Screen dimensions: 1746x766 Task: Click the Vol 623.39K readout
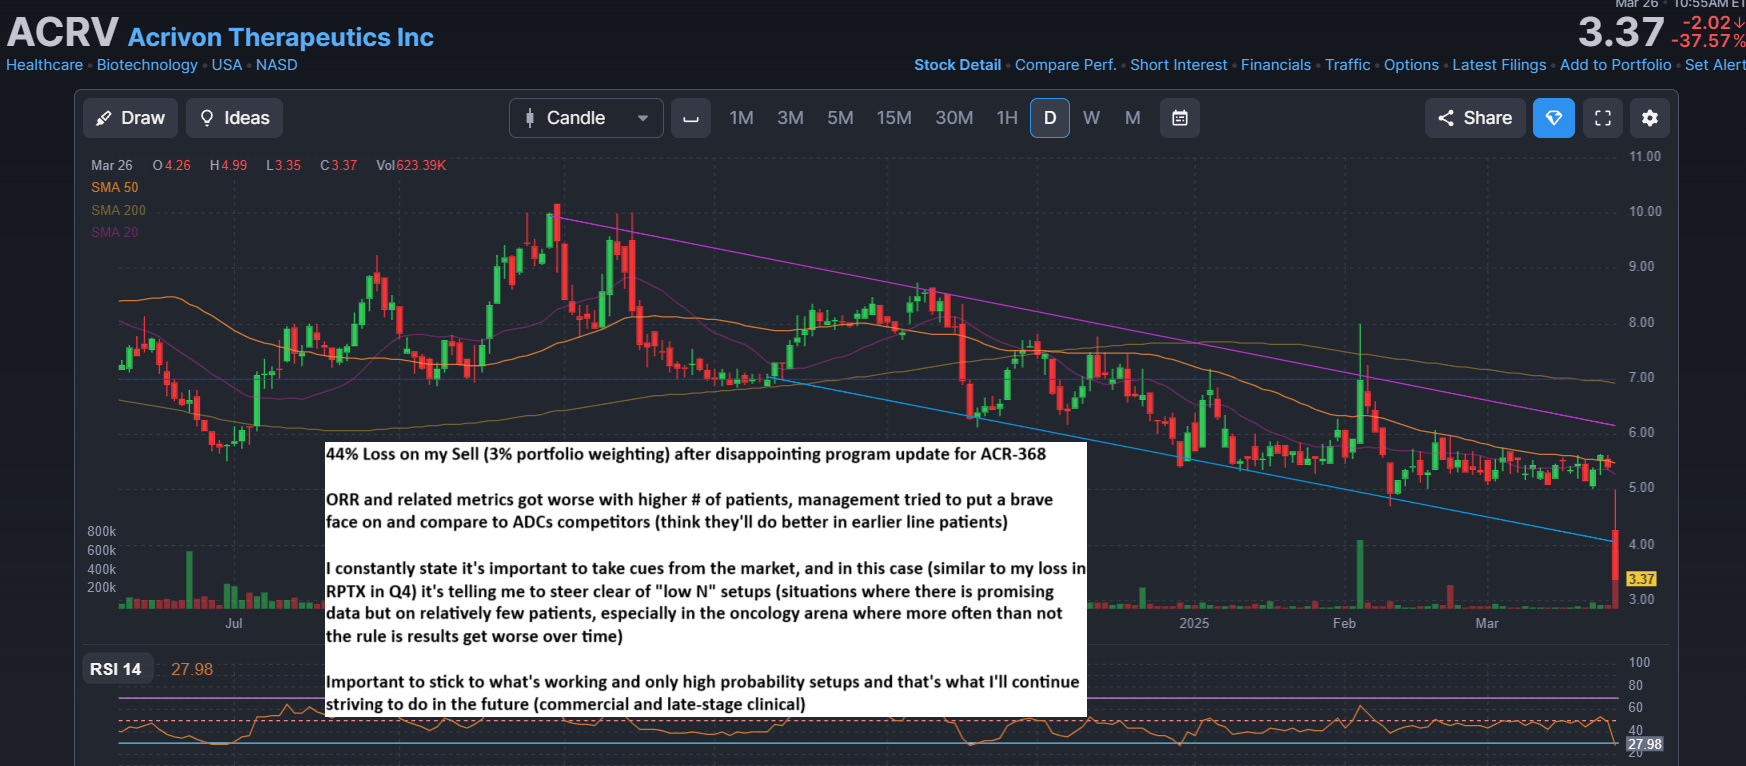(411, 165)
